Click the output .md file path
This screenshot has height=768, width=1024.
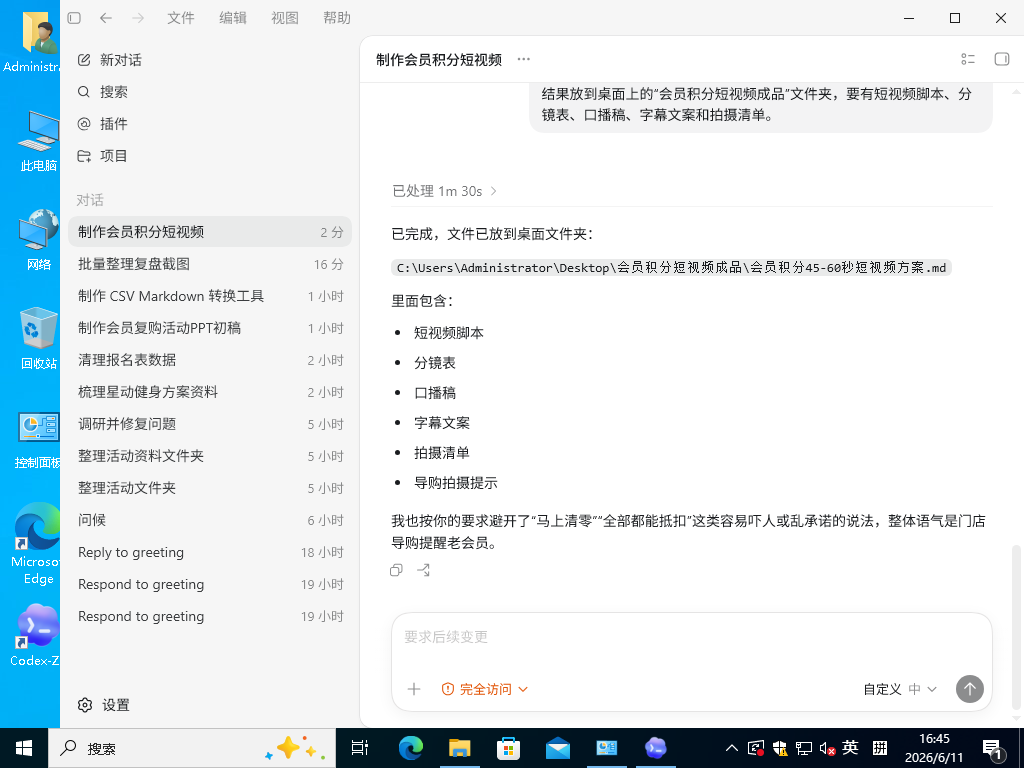tap(671, 268)
